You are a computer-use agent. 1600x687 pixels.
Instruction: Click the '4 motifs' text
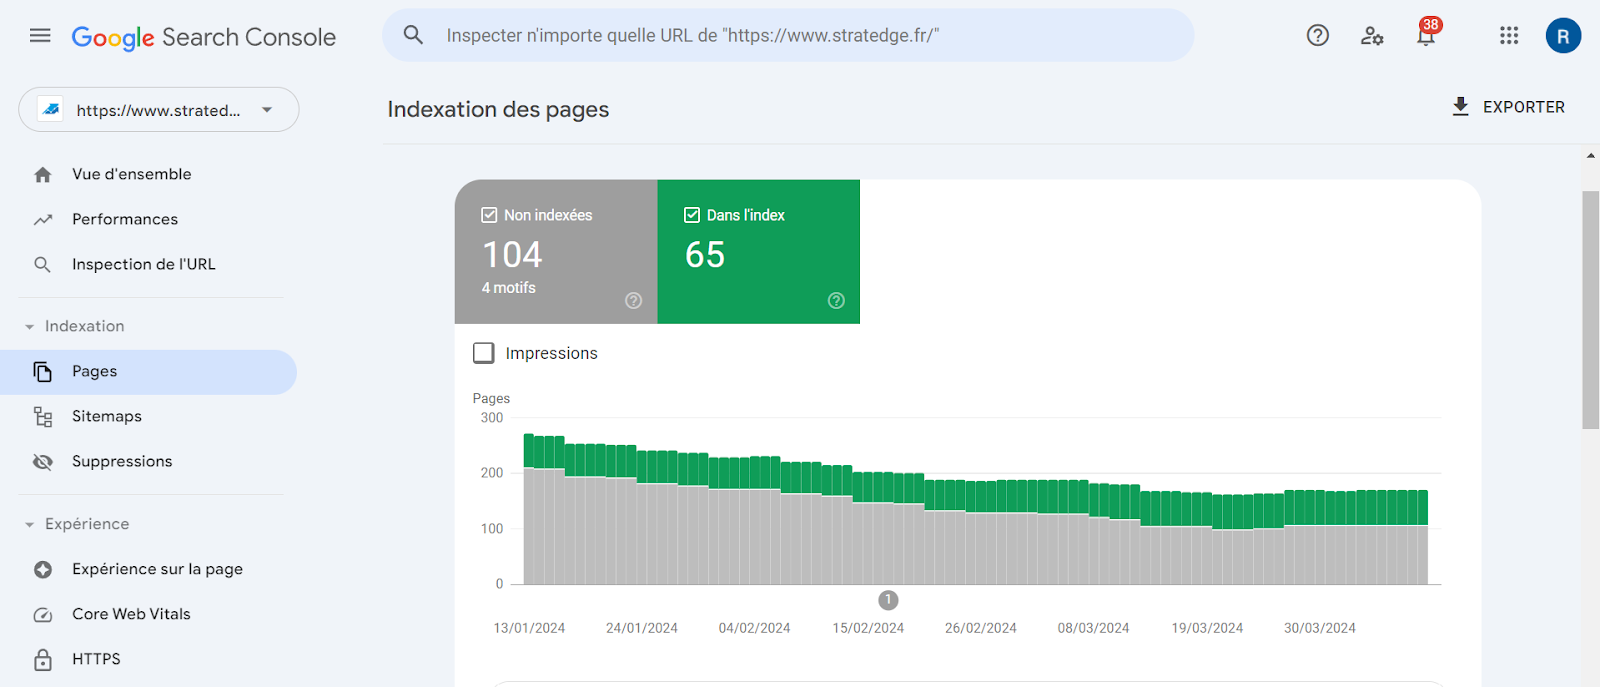point(509,288)
